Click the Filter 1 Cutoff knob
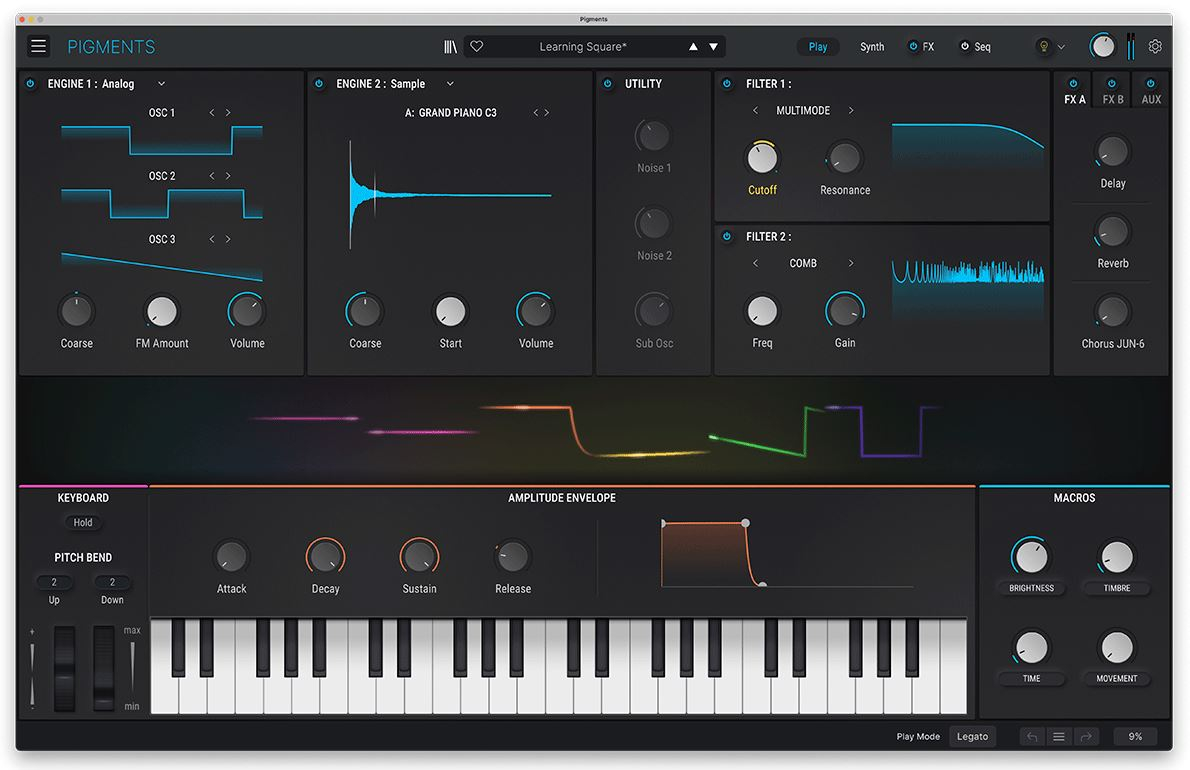 coord(762,158)
